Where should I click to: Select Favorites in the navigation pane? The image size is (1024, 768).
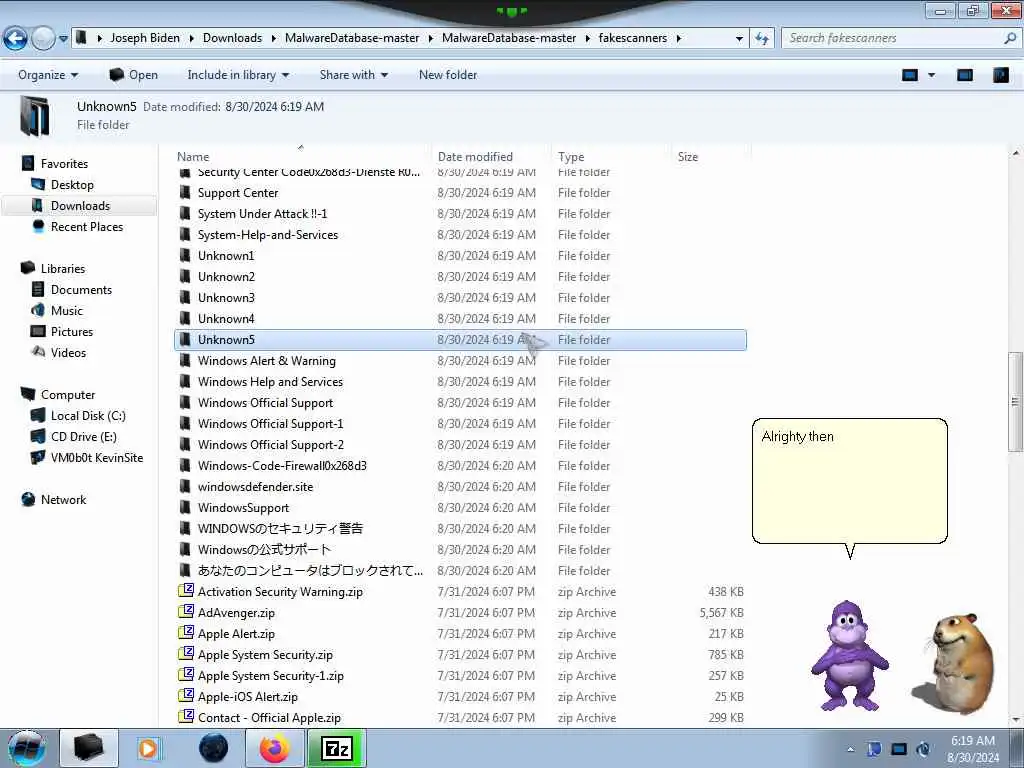(x=64, y=164)
